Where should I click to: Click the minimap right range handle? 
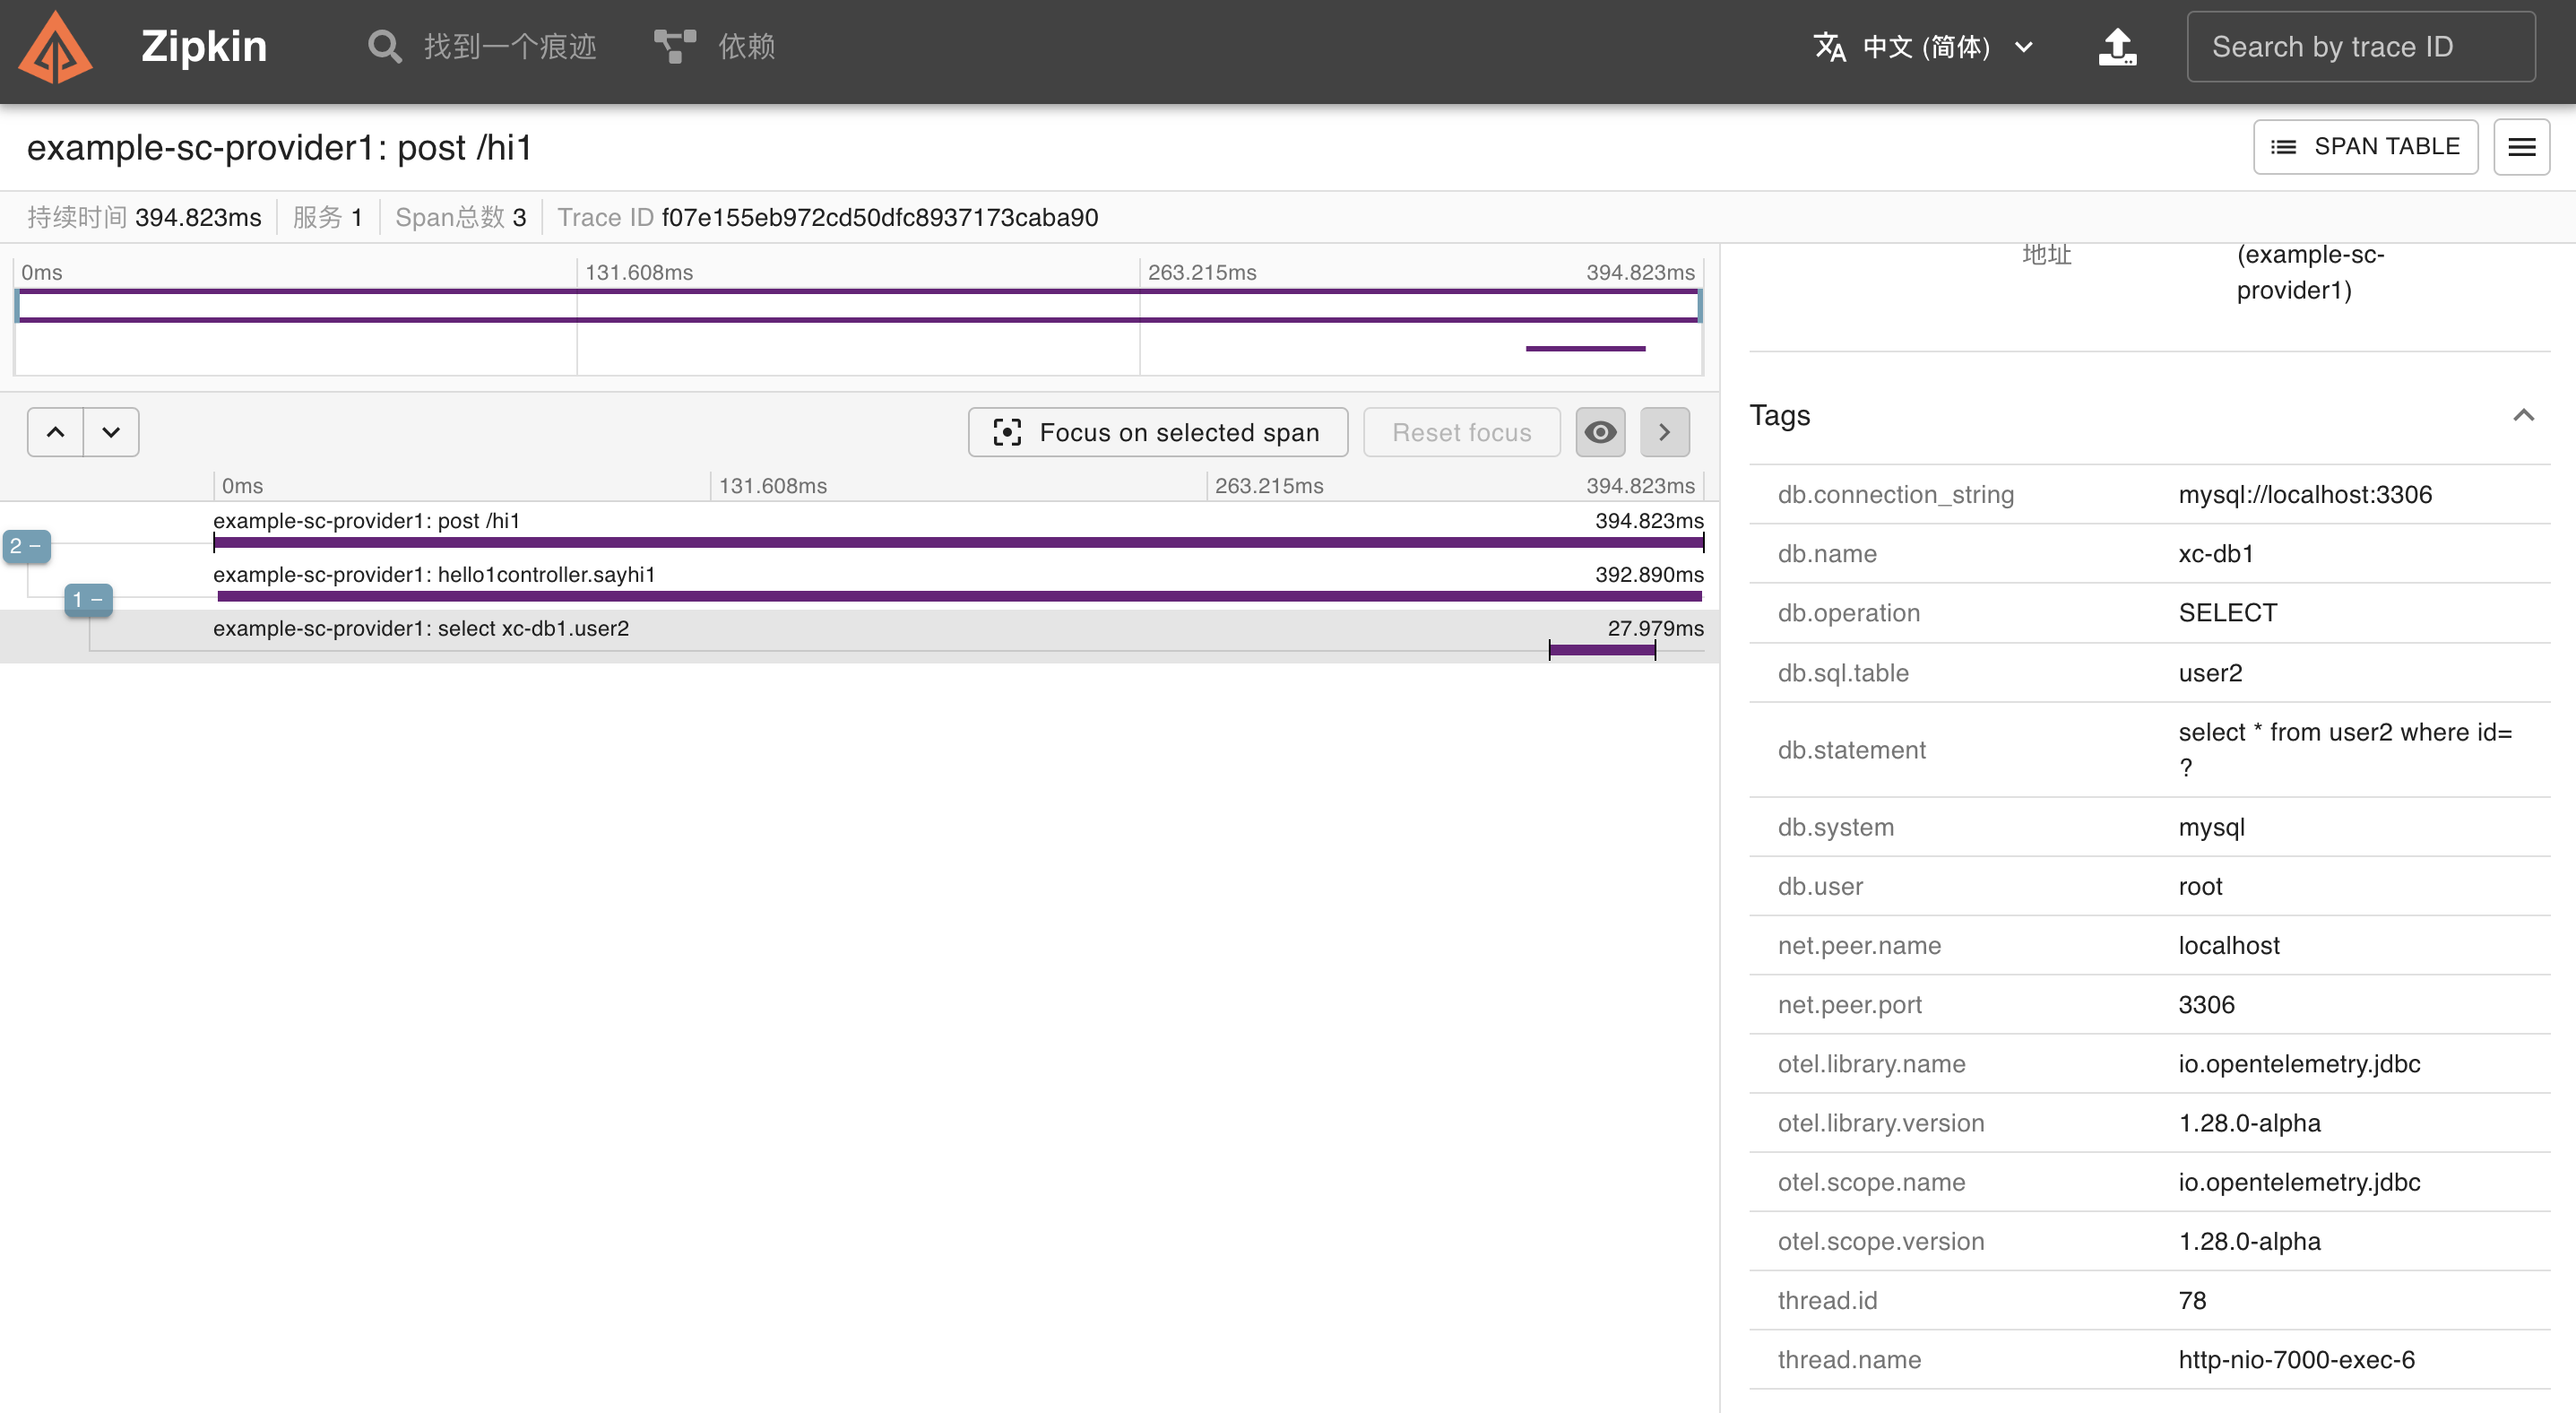click(1699, 305)
